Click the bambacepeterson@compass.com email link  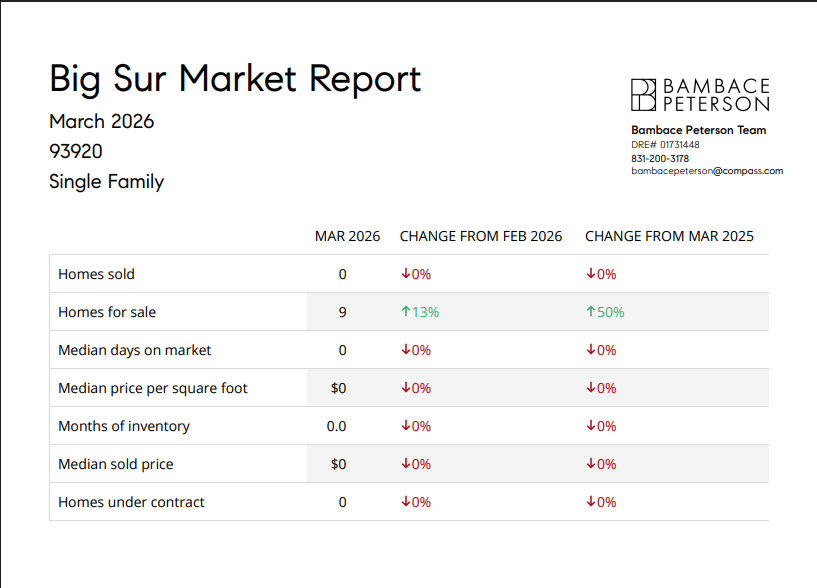(707, 171)
